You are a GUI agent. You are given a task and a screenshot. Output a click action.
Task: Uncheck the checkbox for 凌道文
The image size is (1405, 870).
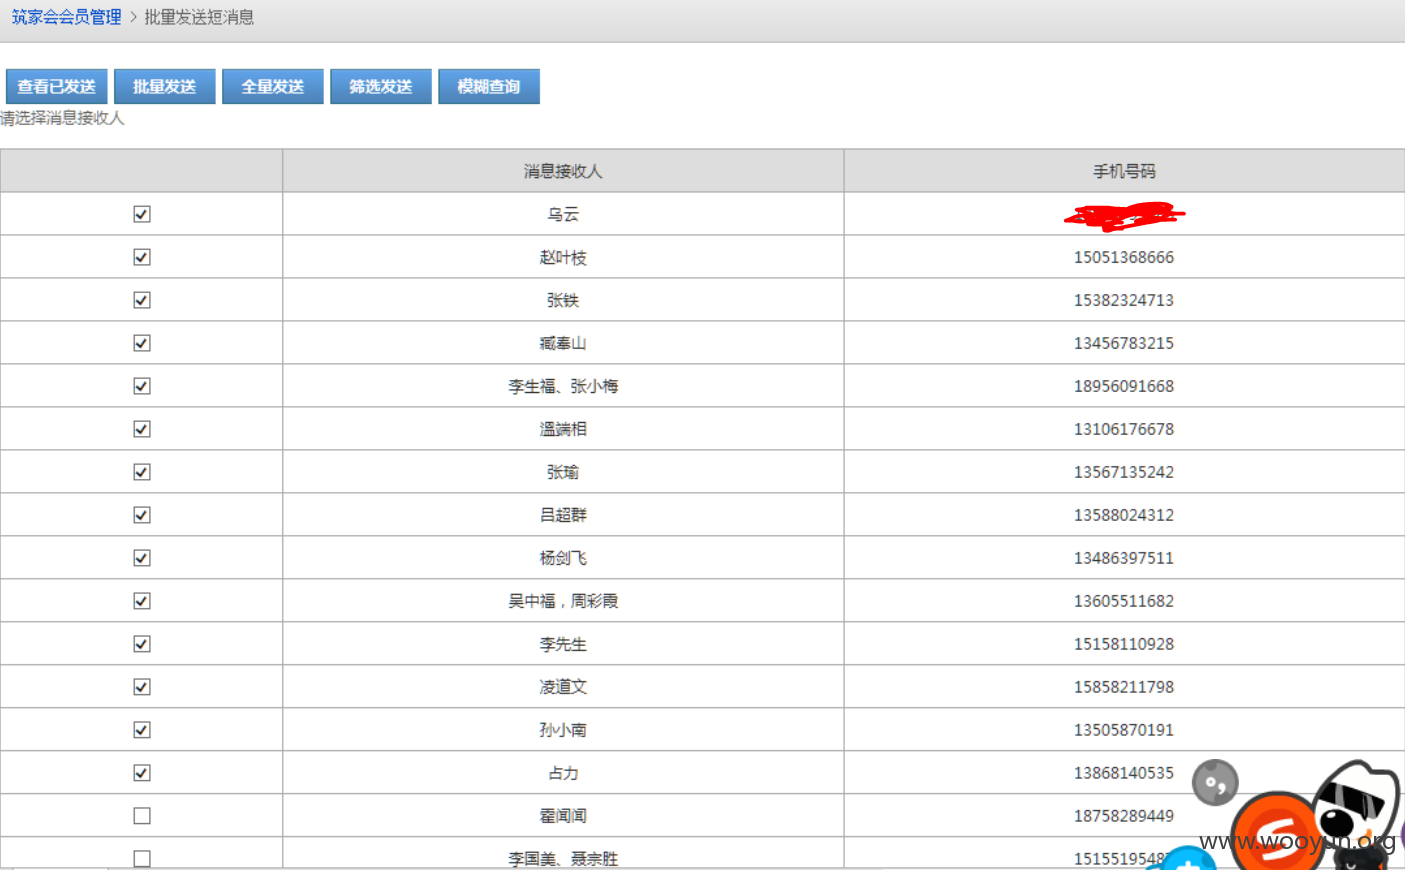click(142, 687)
